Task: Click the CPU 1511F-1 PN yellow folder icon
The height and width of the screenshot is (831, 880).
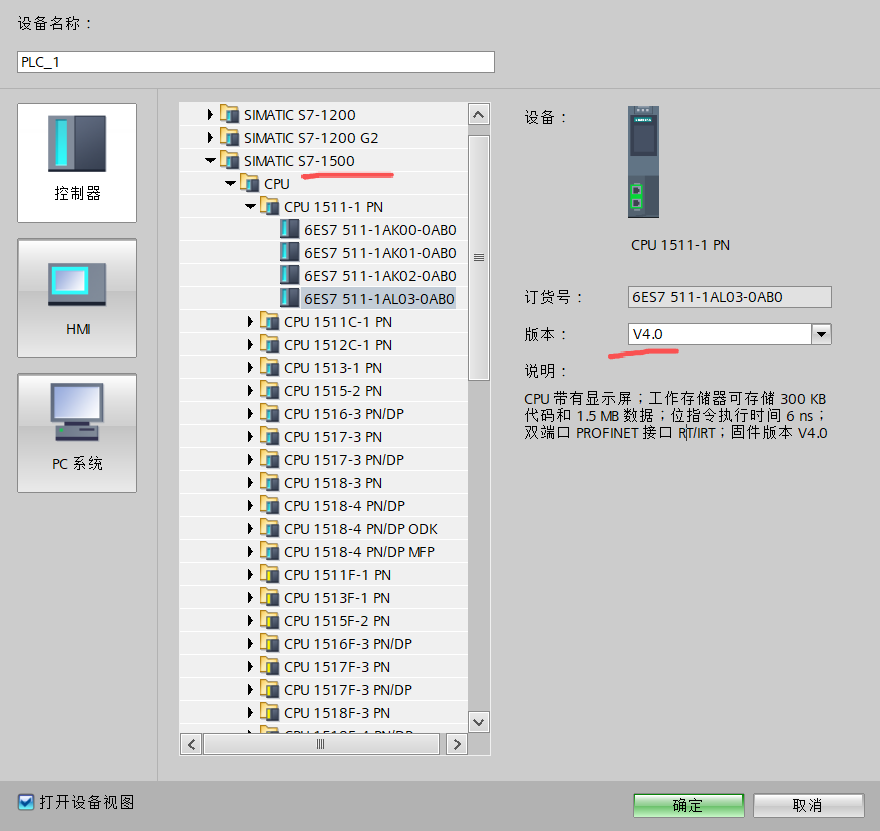Action: (x=269, y=575)
